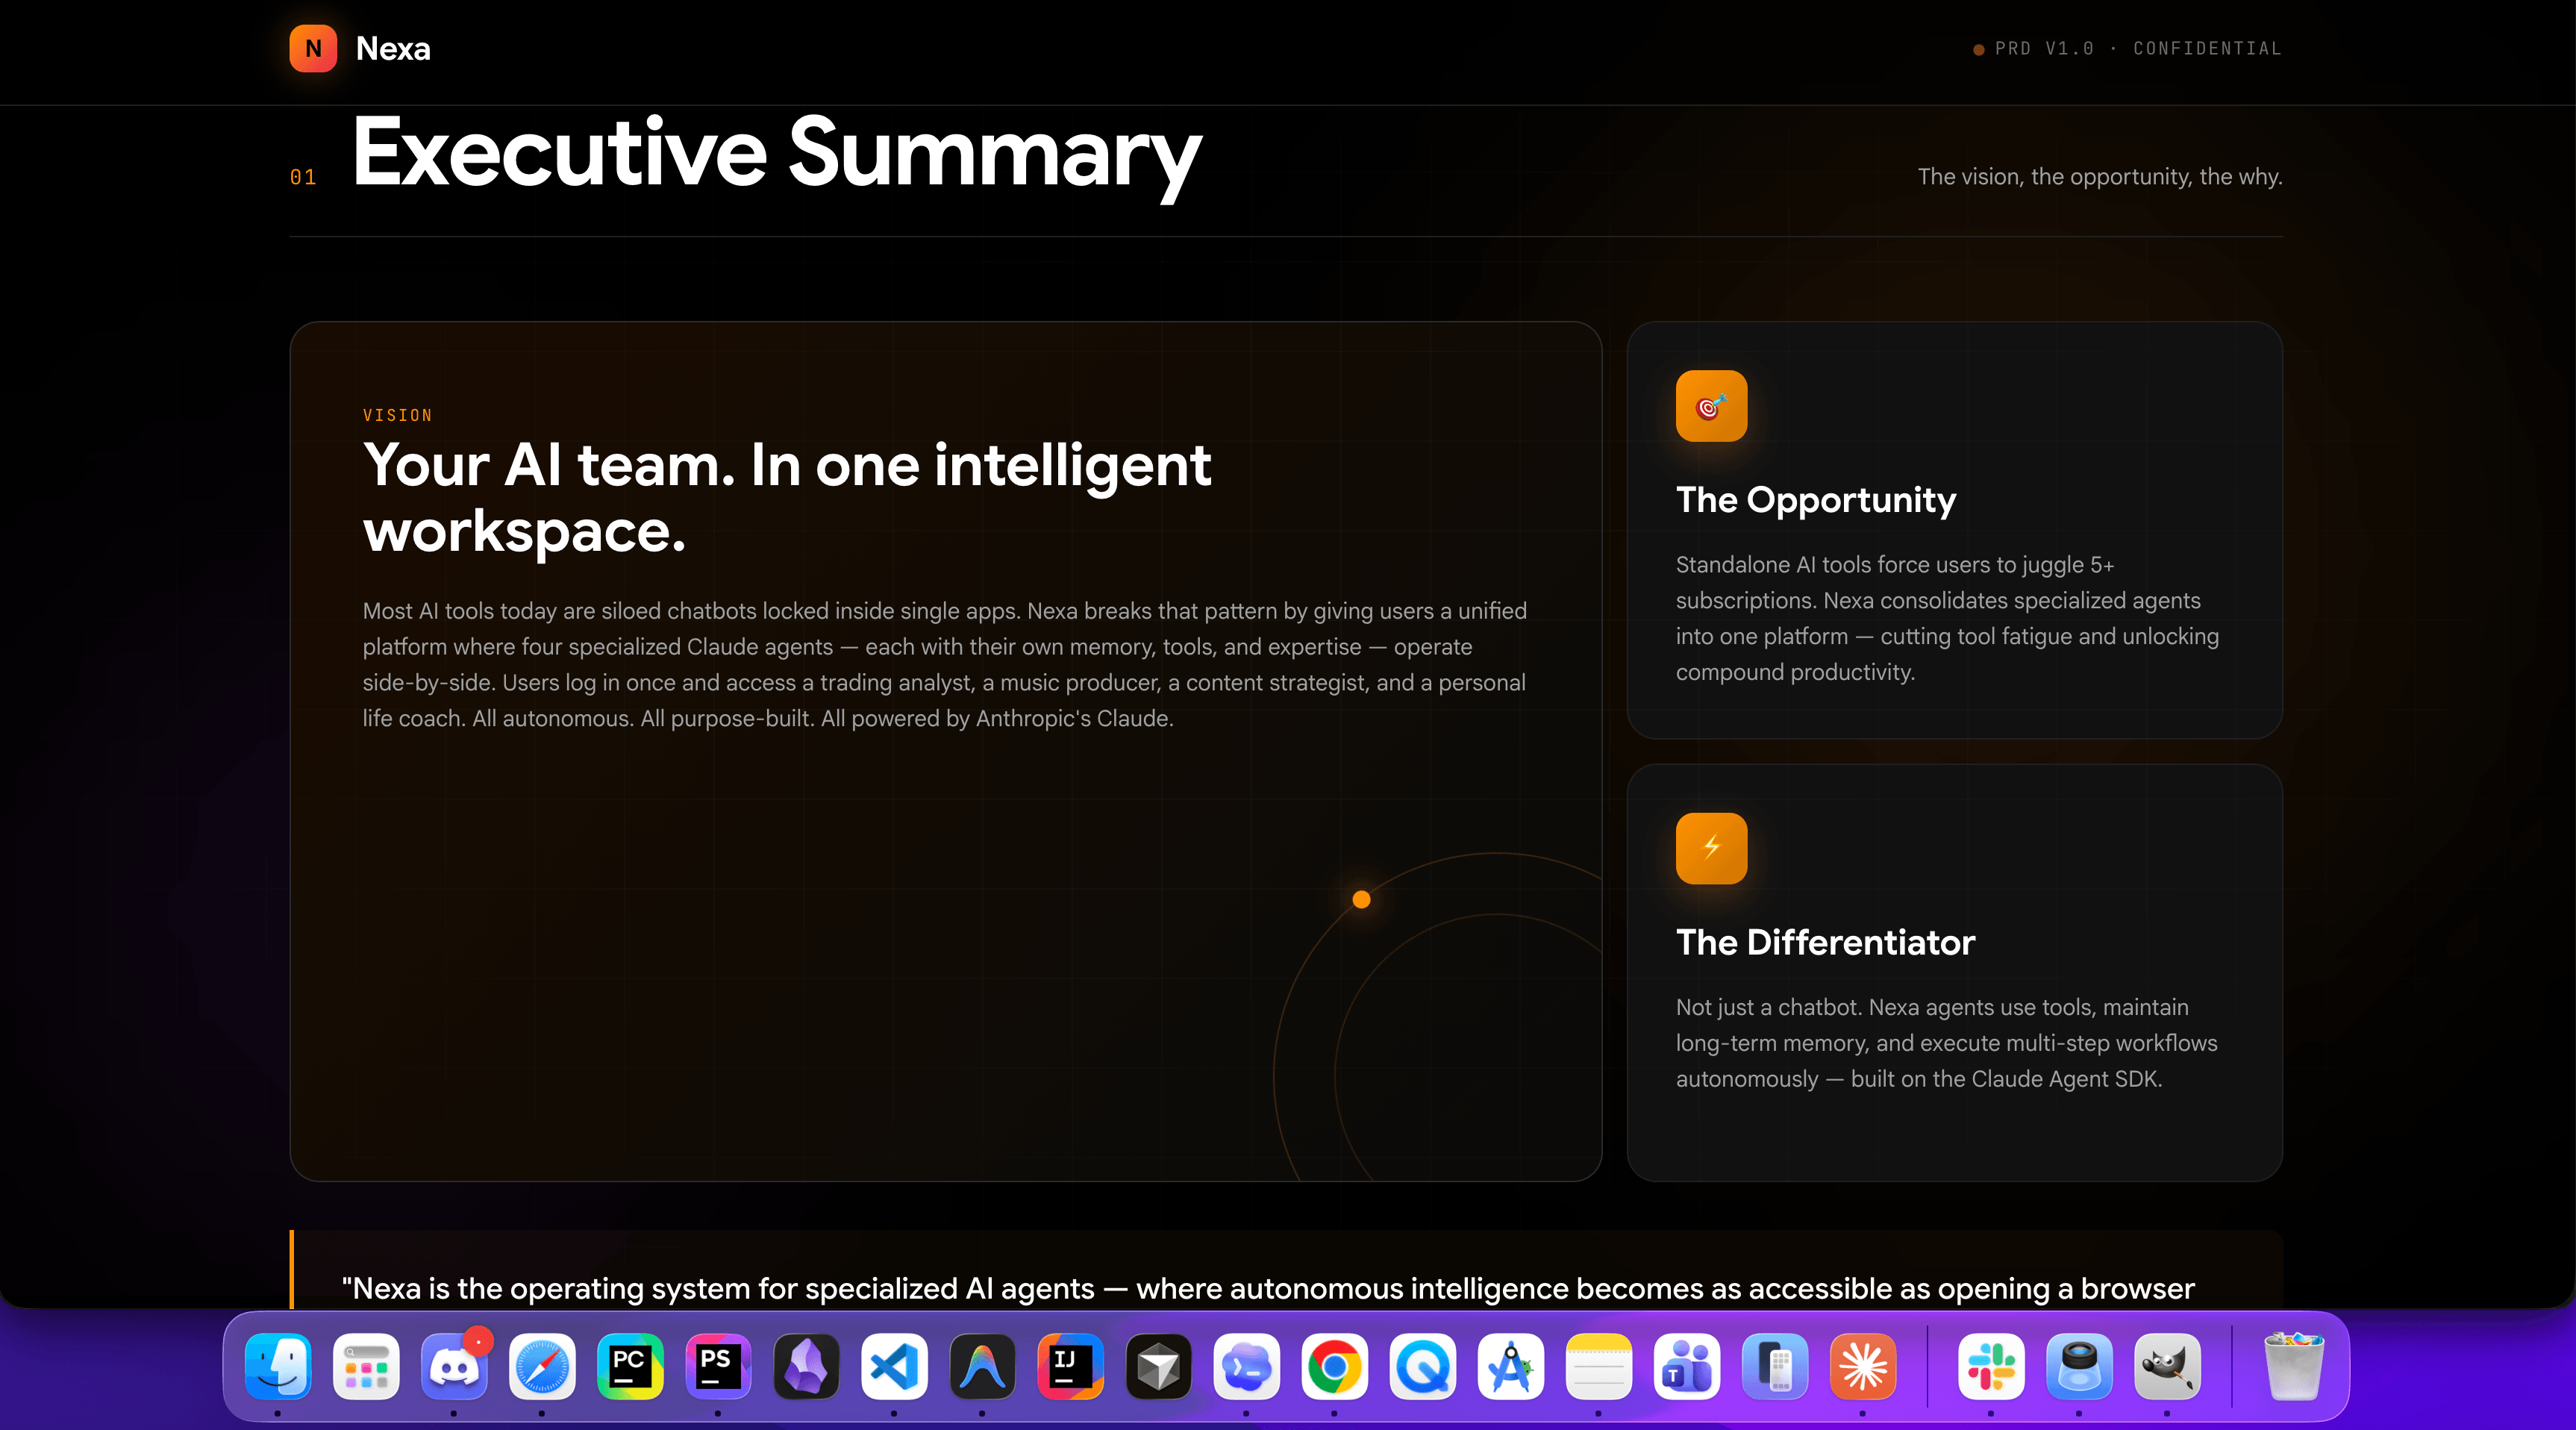
Task: Open the phone mirroring app icon in the dock
Action: pos(1774,1366)
